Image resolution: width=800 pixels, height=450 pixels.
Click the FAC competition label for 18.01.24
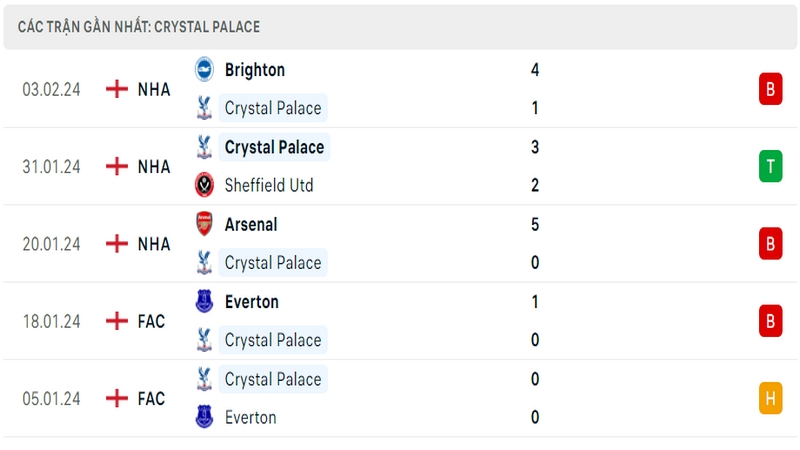point(151,321)
